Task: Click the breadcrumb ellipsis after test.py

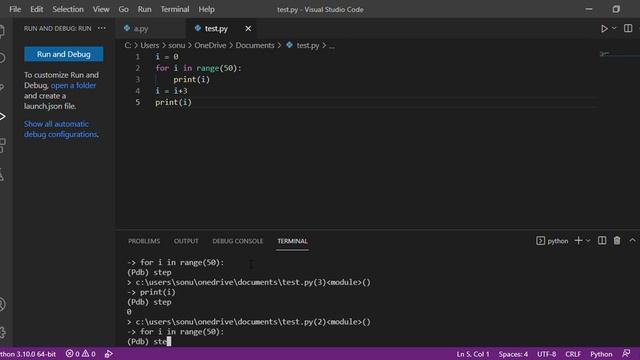Action: [332, 46]
